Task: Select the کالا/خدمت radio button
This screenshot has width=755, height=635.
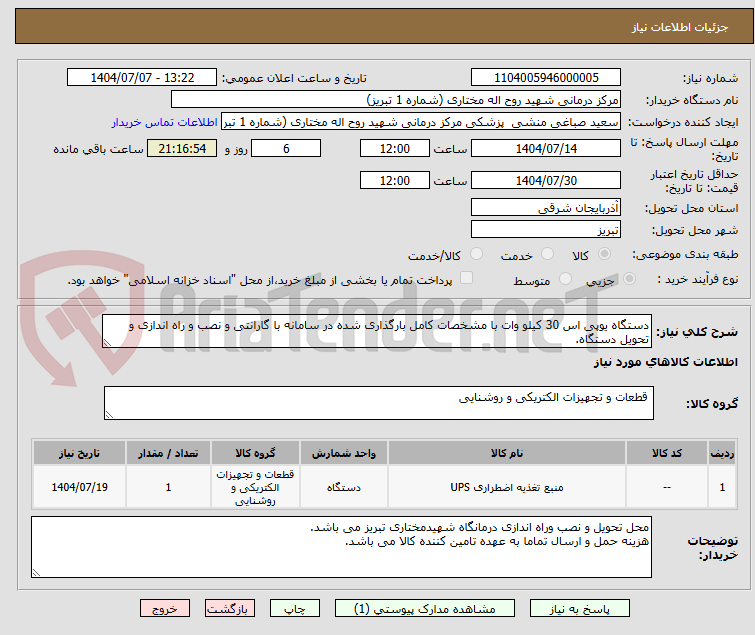Action: 476,254
